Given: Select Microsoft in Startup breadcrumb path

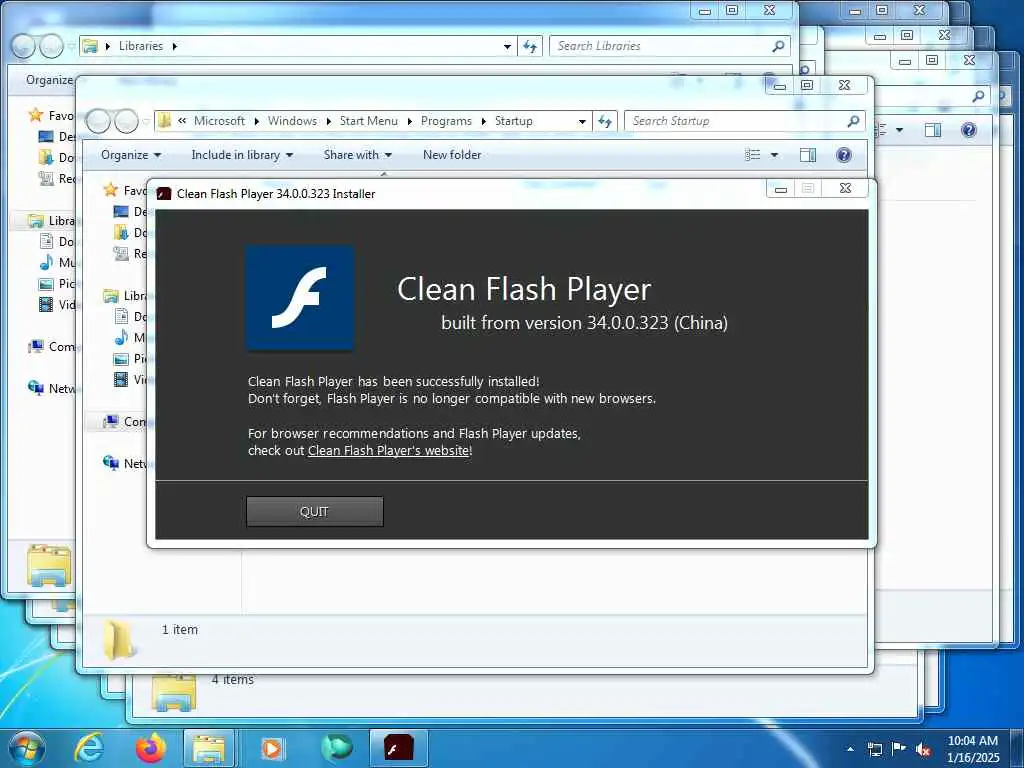Looking at the screenshot, I should (x=219, y=121).
